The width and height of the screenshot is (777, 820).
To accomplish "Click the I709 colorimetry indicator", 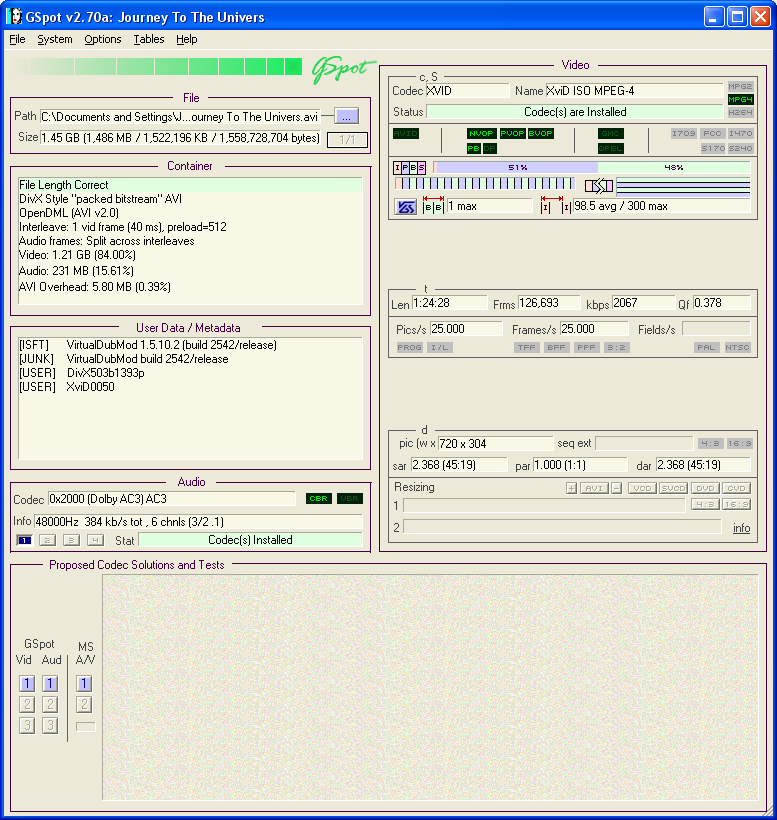I will pyautogui.click(x=683, y=133).
